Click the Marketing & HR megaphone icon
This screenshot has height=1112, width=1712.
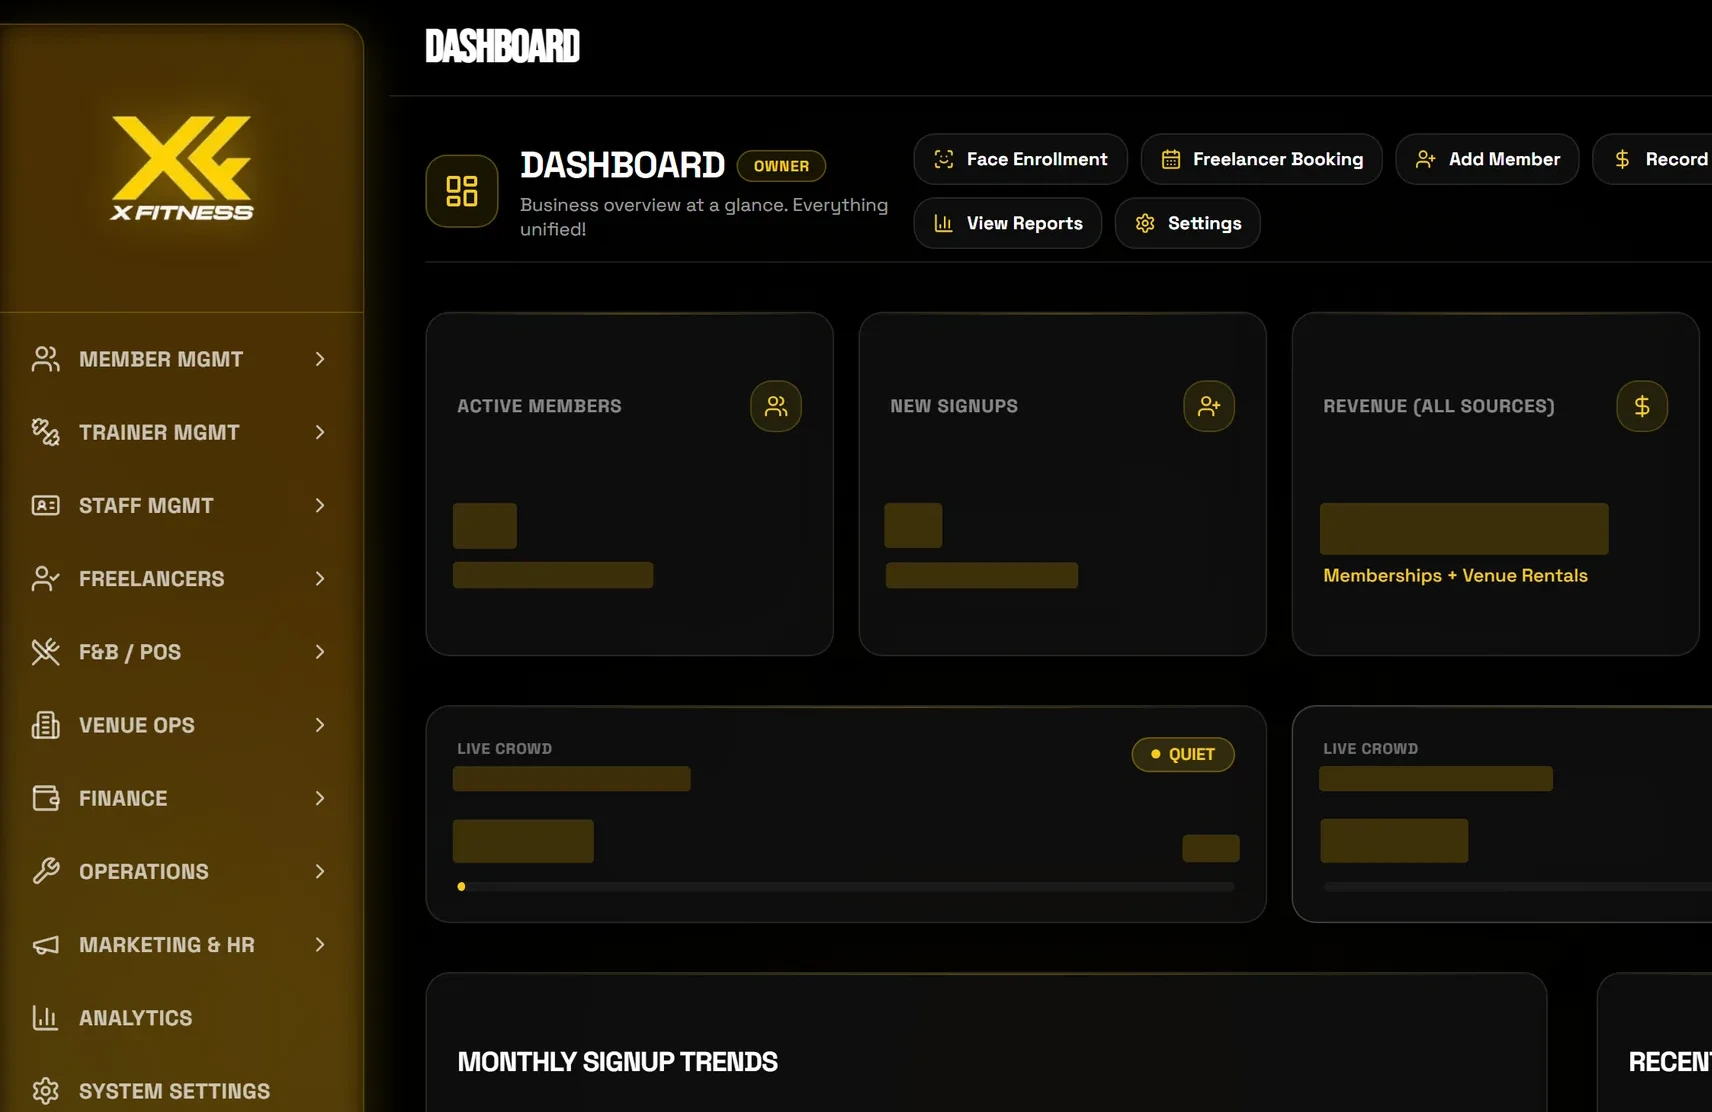click(45, 945)
